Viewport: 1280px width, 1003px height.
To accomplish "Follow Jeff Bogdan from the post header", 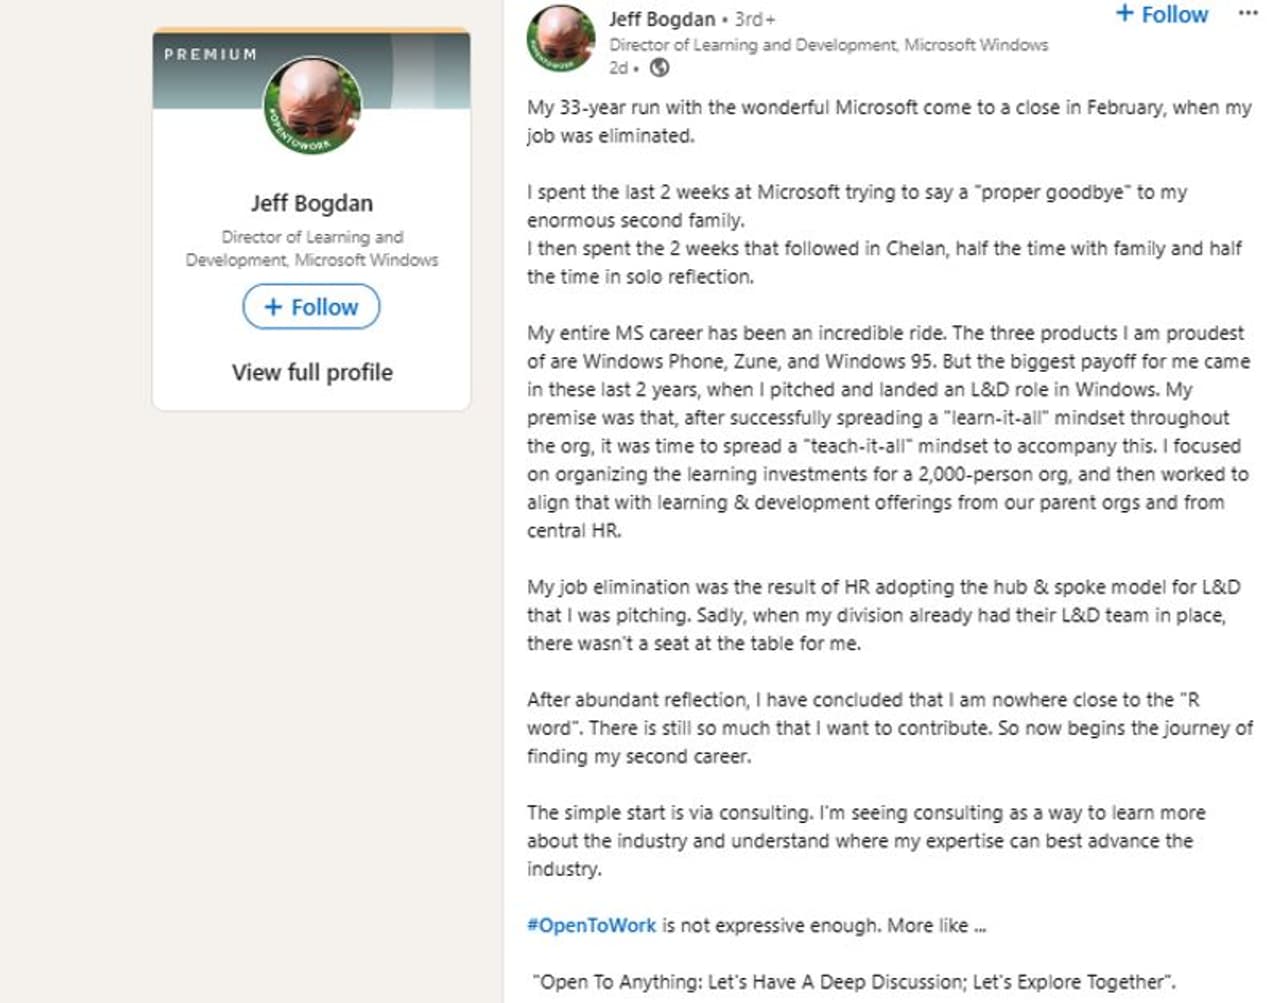I will pyautogui.click(x=1162, y=15).
